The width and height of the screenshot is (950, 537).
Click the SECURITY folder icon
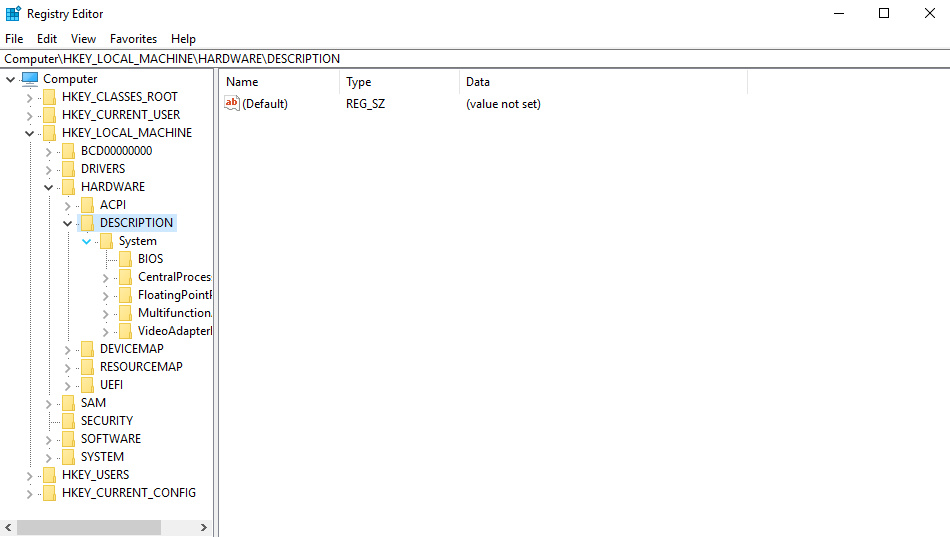click(69, 421)
